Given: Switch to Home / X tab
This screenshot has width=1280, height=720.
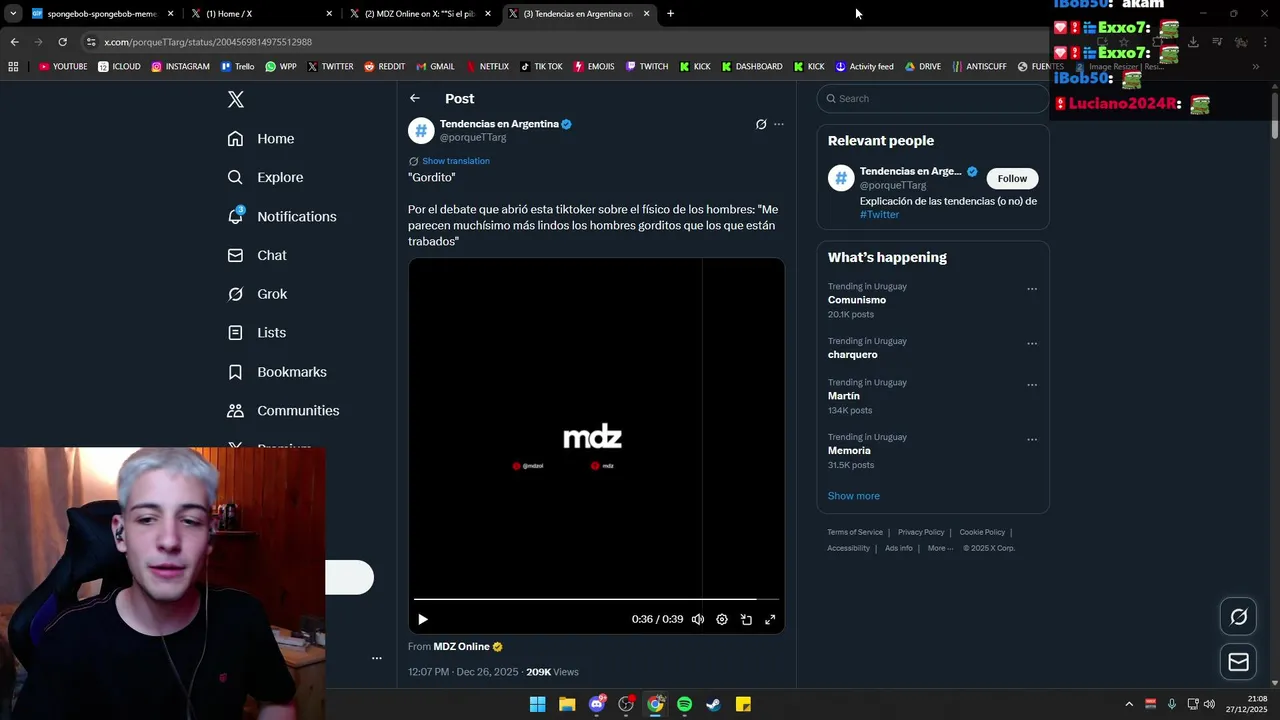Looking at the screenshot, I should pyautogui.click(x=263, y=14).
